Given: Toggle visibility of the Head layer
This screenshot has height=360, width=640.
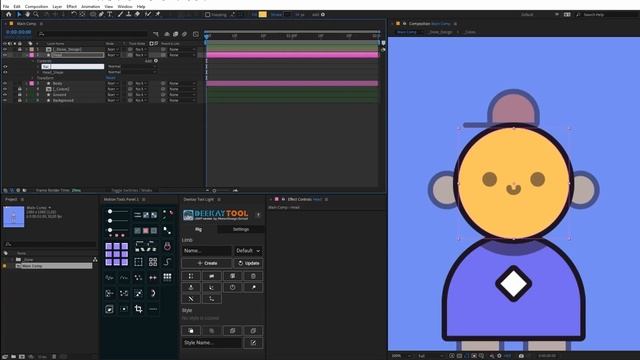Looking at the screenshot, I should [x=5, y=55].
